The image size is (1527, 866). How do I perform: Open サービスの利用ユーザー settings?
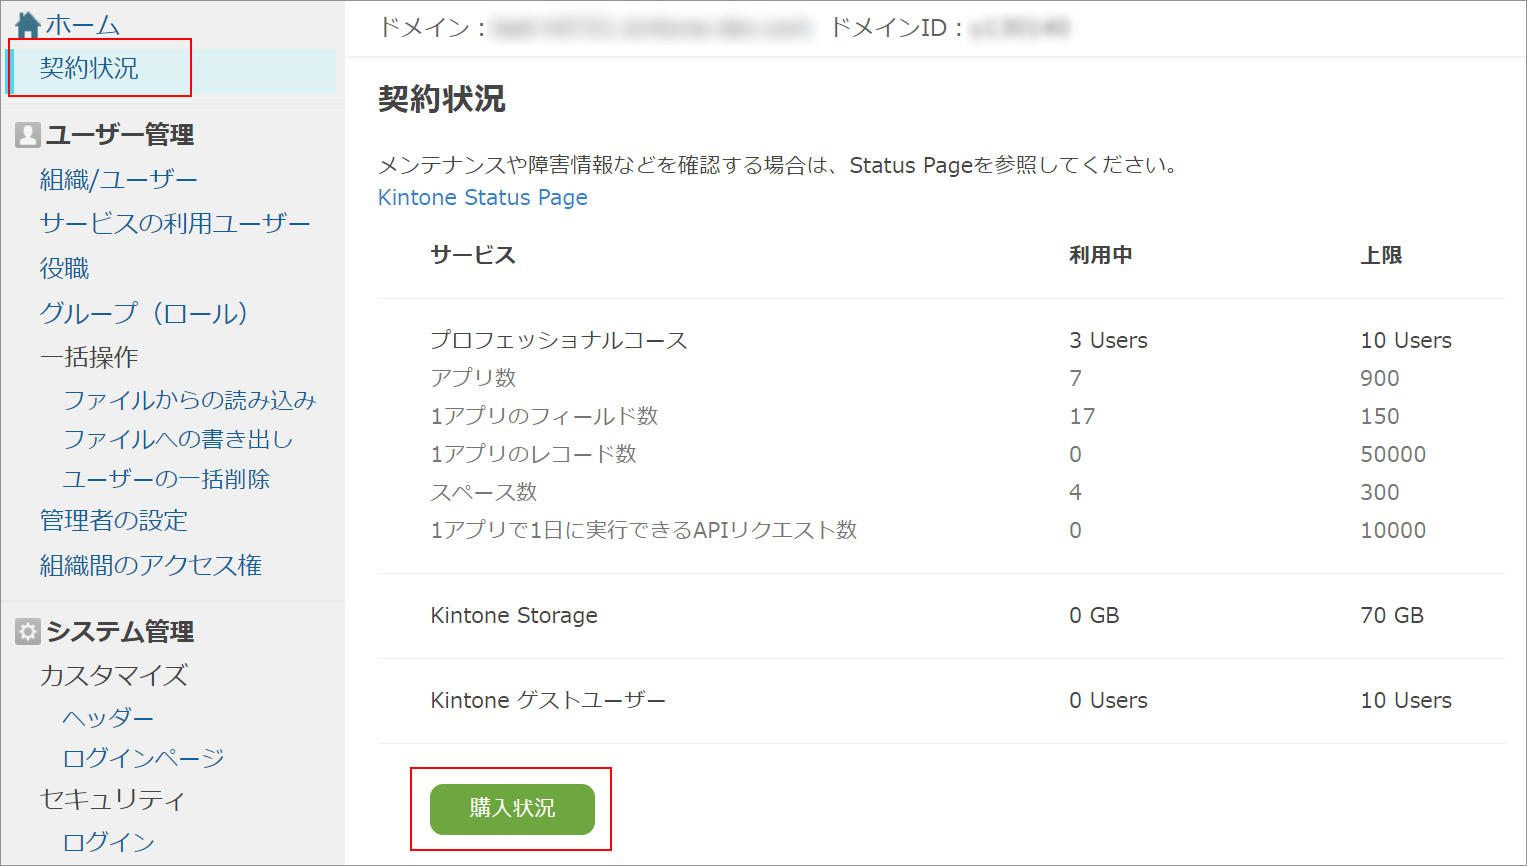(x=173, y=222)
